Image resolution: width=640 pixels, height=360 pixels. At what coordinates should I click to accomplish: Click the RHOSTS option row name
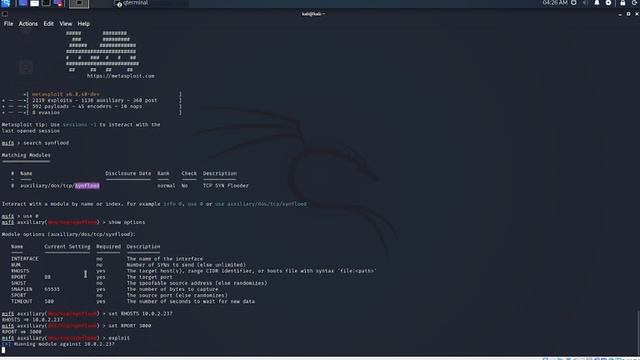(x=20, y=271)
